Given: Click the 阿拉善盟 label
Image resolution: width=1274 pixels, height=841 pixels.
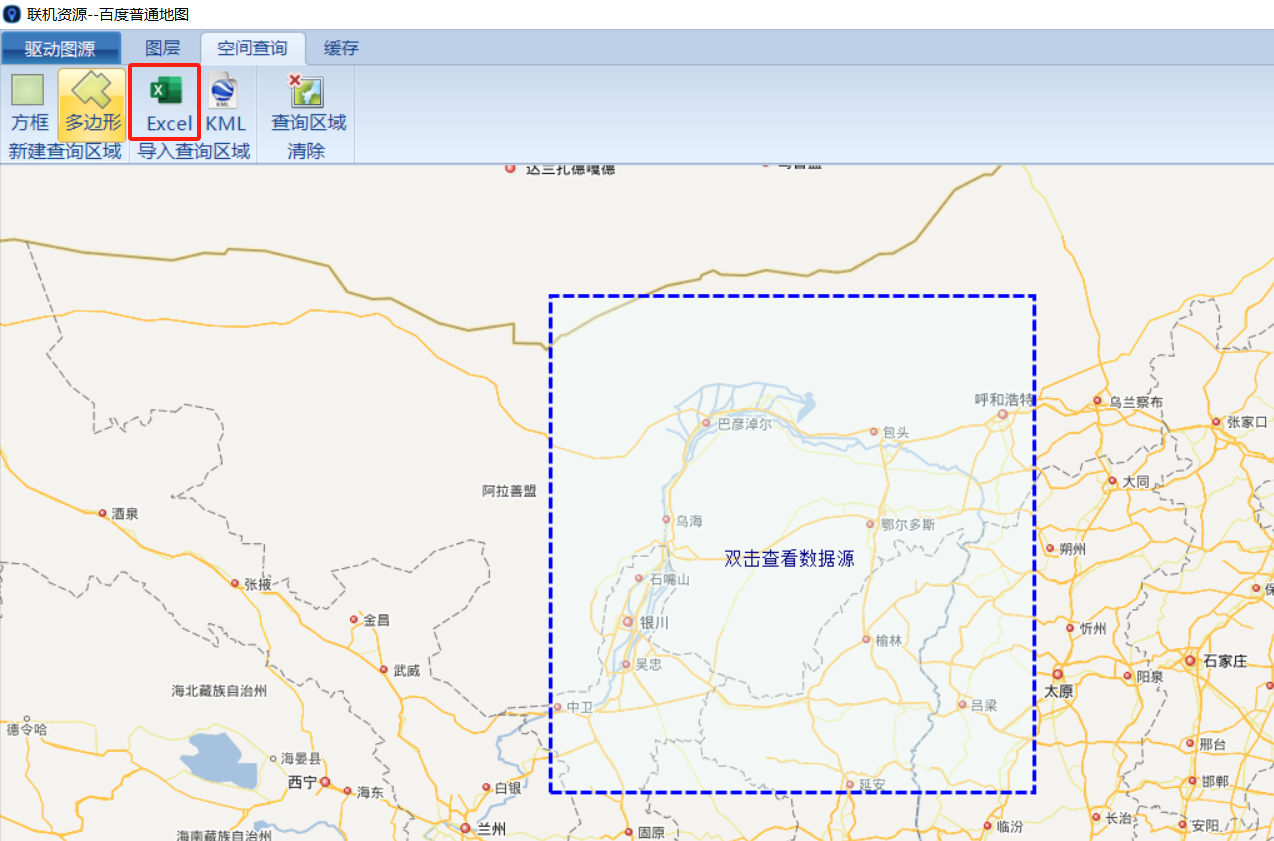Looking at the screenshot, I should tap(509, 491).
